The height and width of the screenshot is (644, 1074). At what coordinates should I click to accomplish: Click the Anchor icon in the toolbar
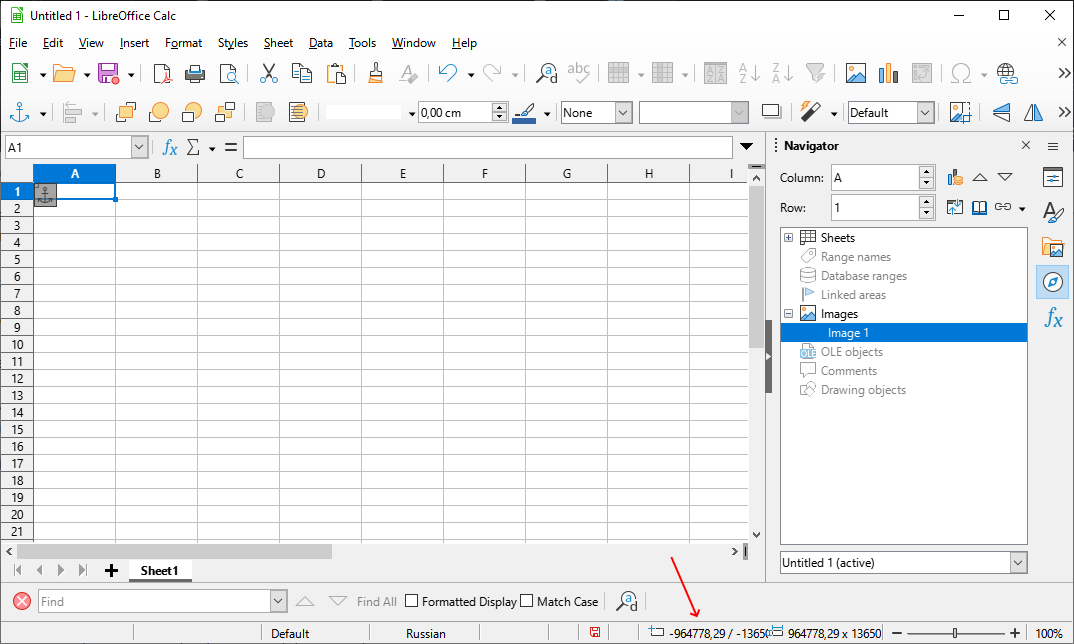(20, 112)
